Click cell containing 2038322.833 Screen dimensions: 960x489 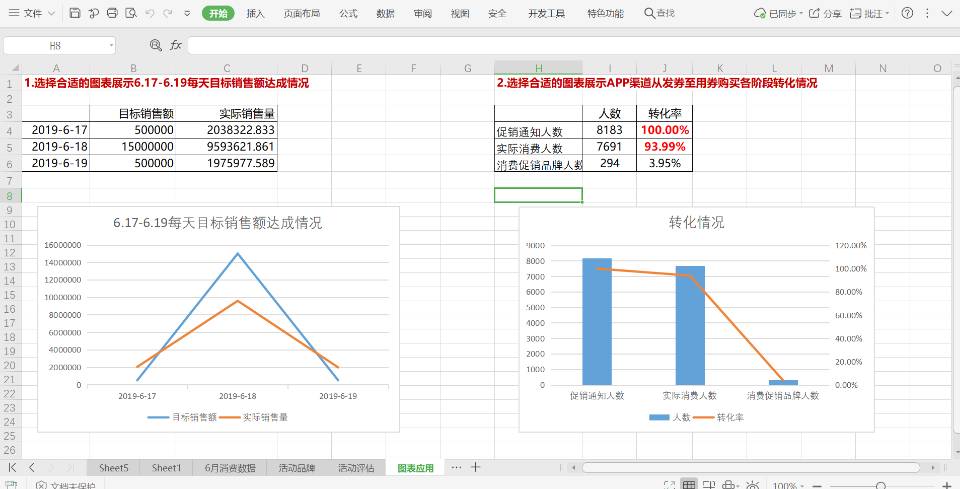[227, 130]
